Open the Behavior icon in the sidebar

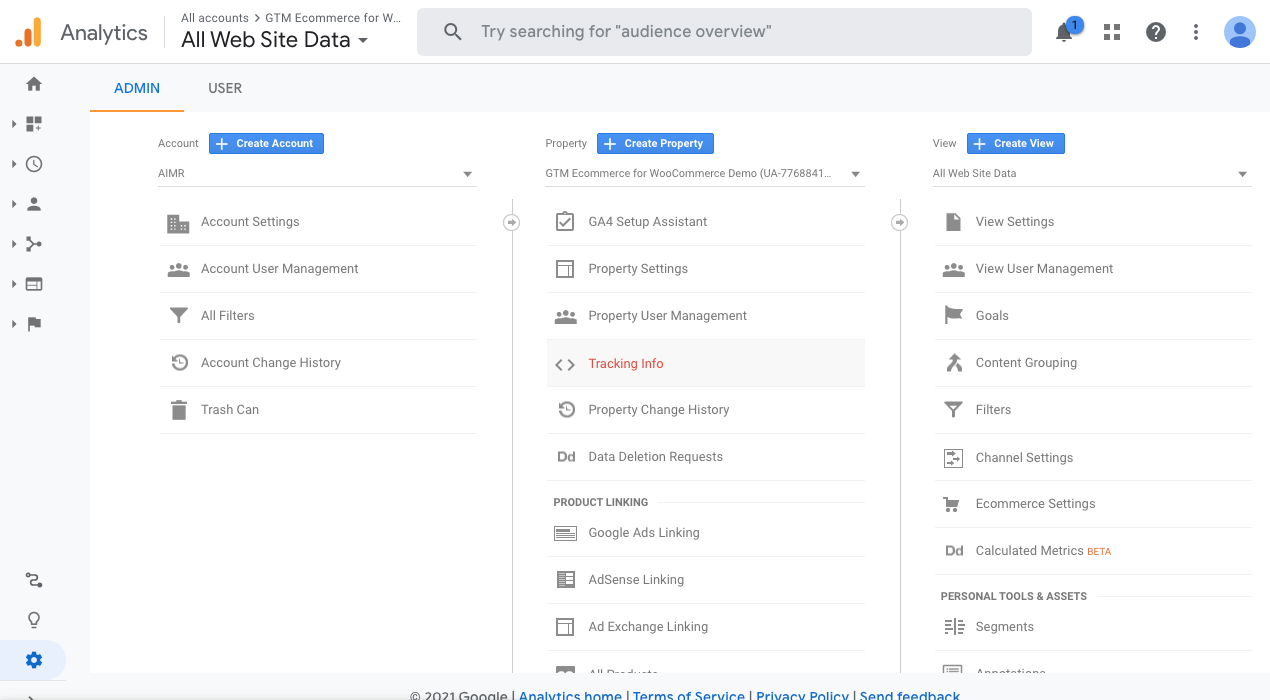pos(34,284)
